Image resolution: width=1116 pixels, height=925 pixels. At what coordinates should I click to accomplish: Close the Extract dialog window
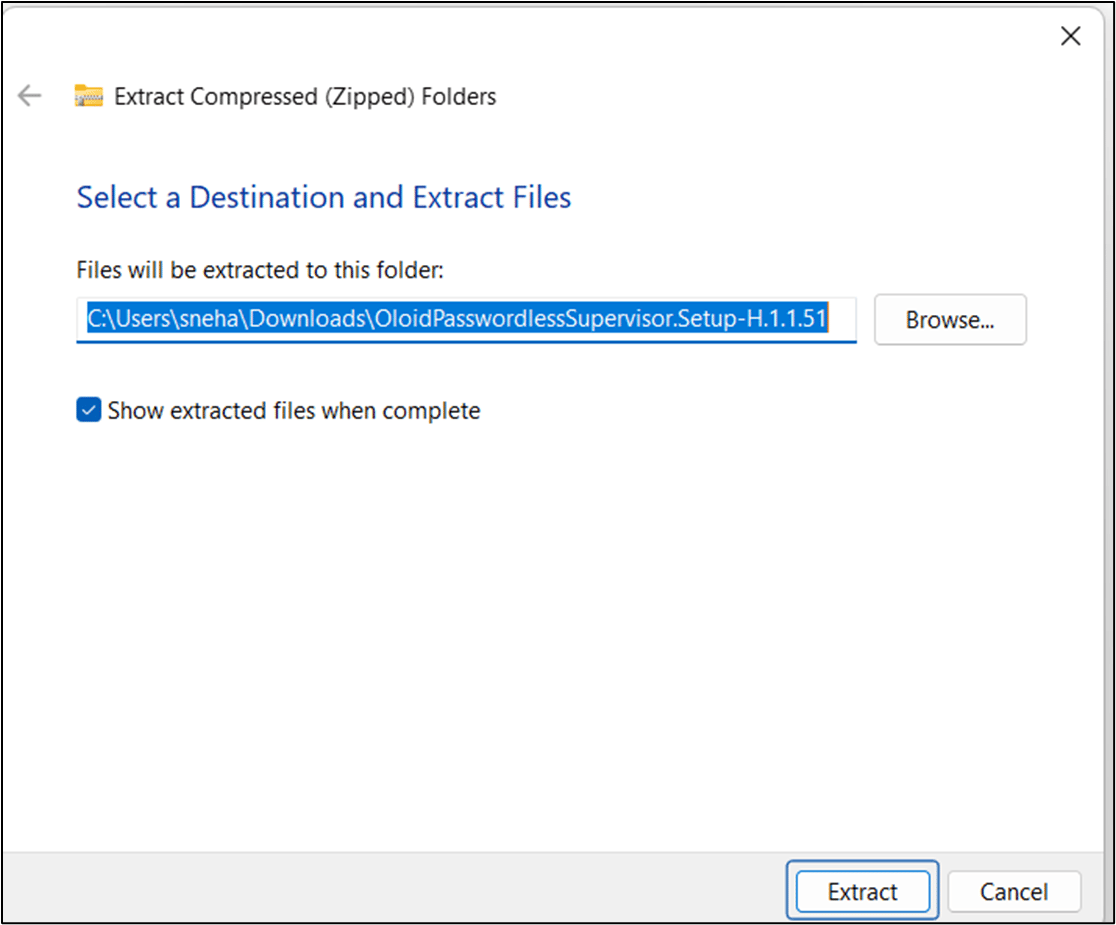[x=1070, y=36]
